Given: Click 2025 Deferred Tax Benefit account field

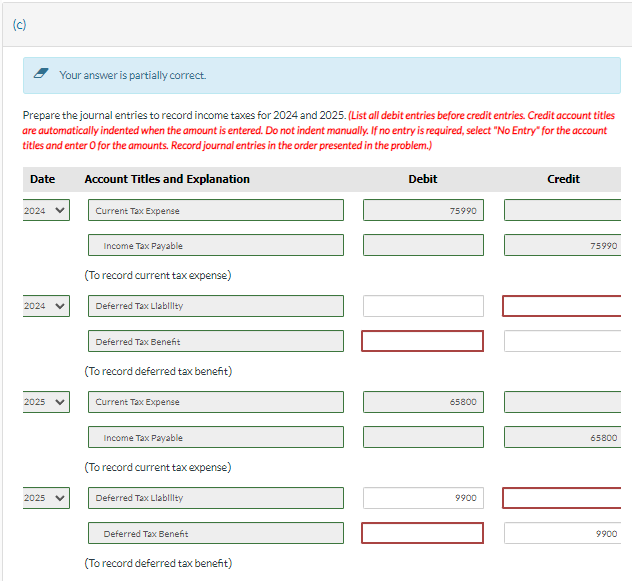Looking at the screenshot, I should pyautogui.click(x=216, y=533).
